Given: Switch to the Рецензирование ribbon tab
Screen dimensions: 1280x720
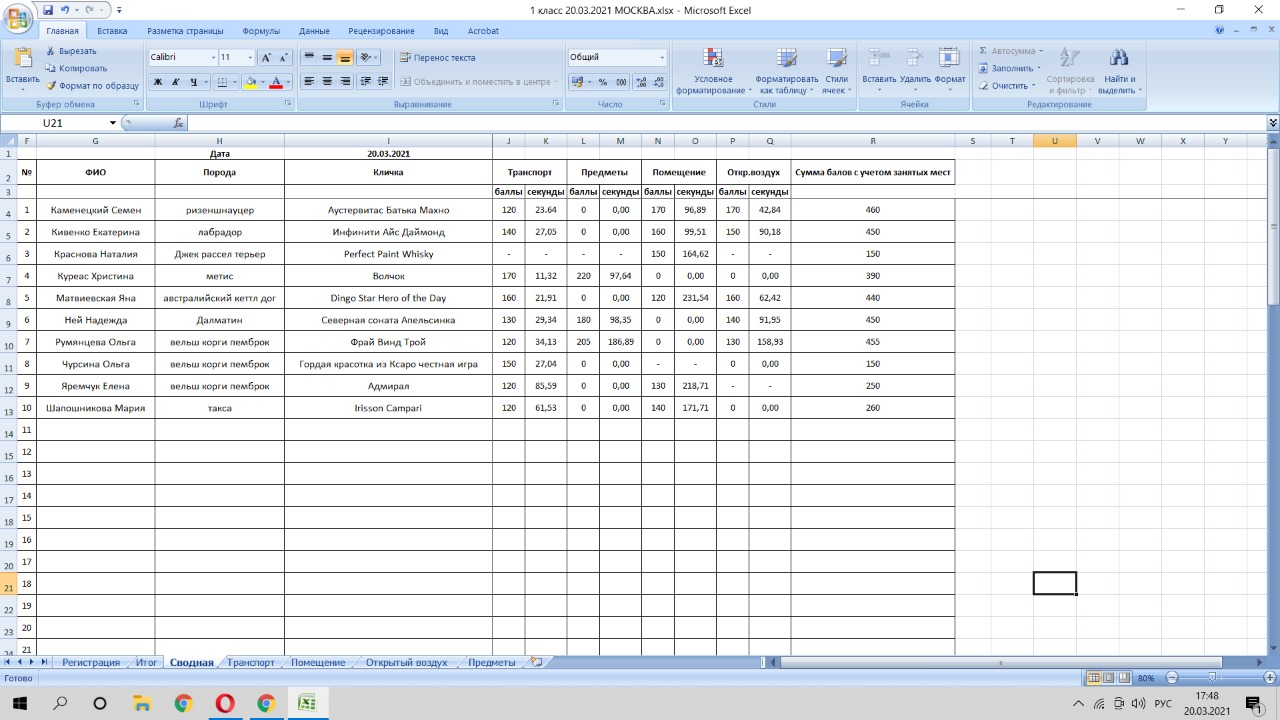Looking at the screenshot, I should pos(382,31).
